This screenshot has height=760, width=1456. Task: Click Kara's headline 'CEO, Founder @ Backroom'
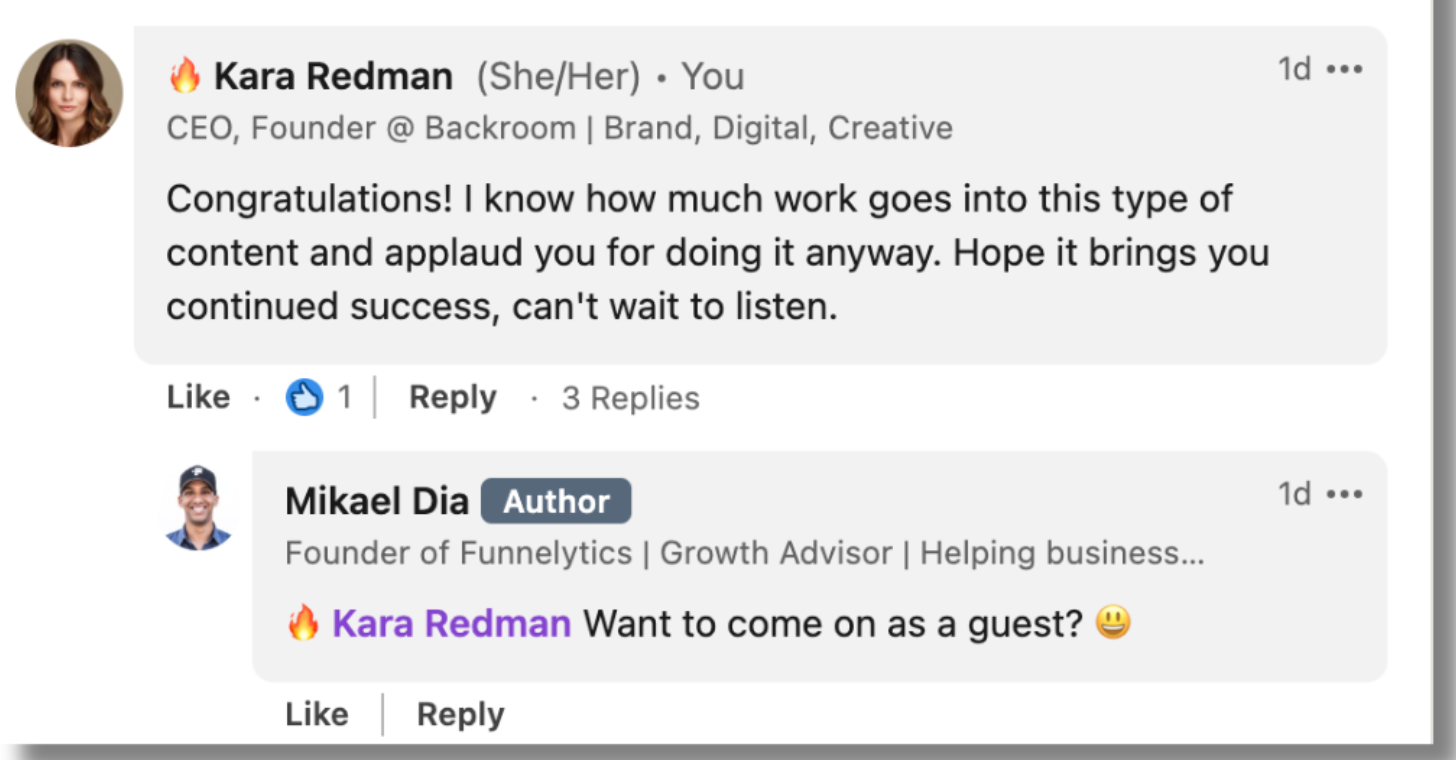point(371,128)
